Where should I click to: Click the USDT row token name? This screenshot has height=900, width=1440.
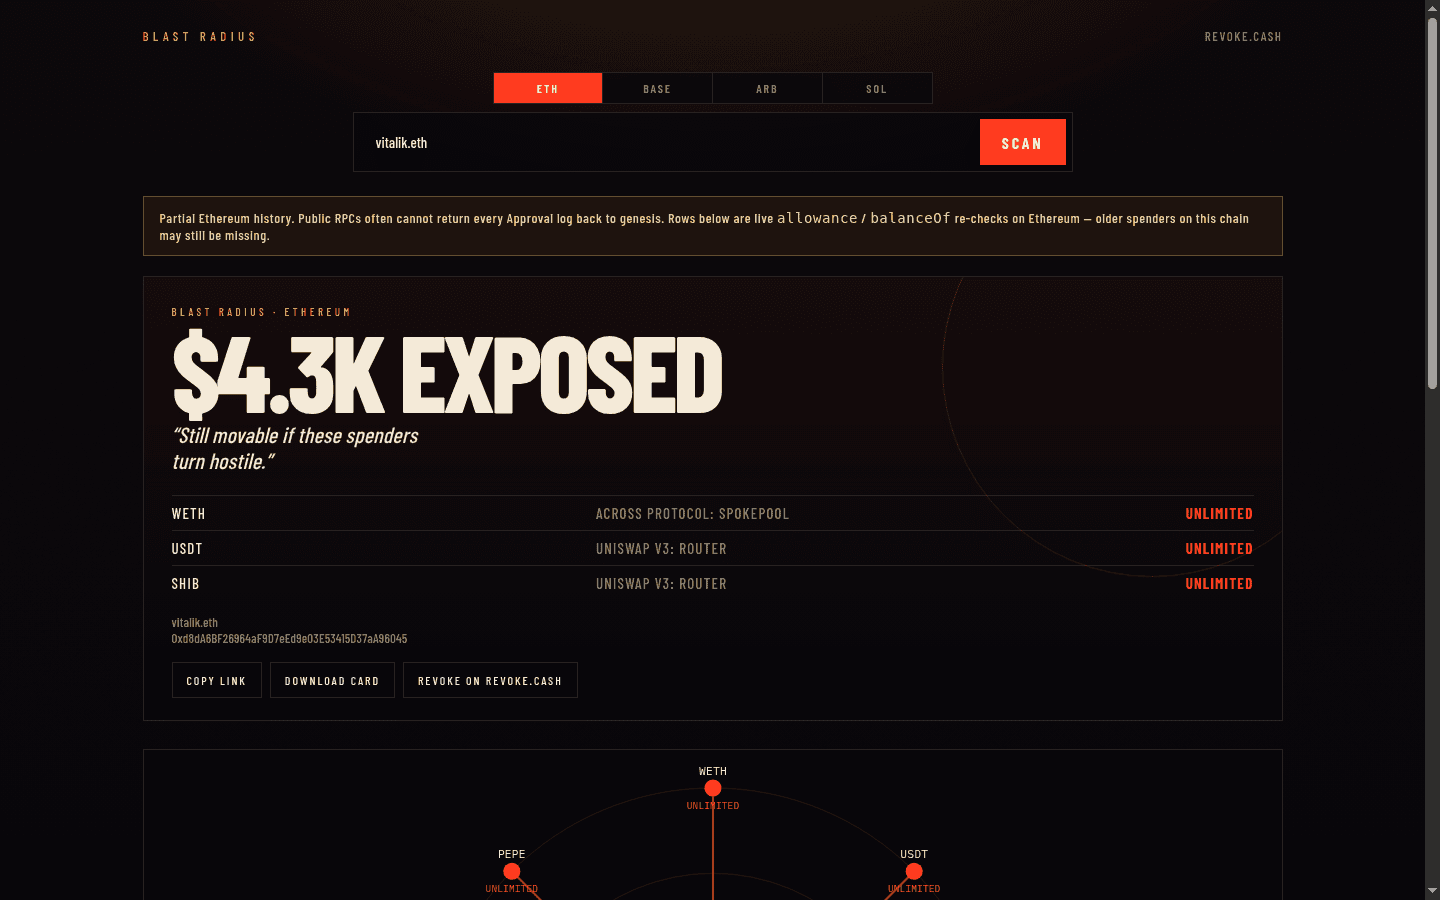(x=187, y=549)
